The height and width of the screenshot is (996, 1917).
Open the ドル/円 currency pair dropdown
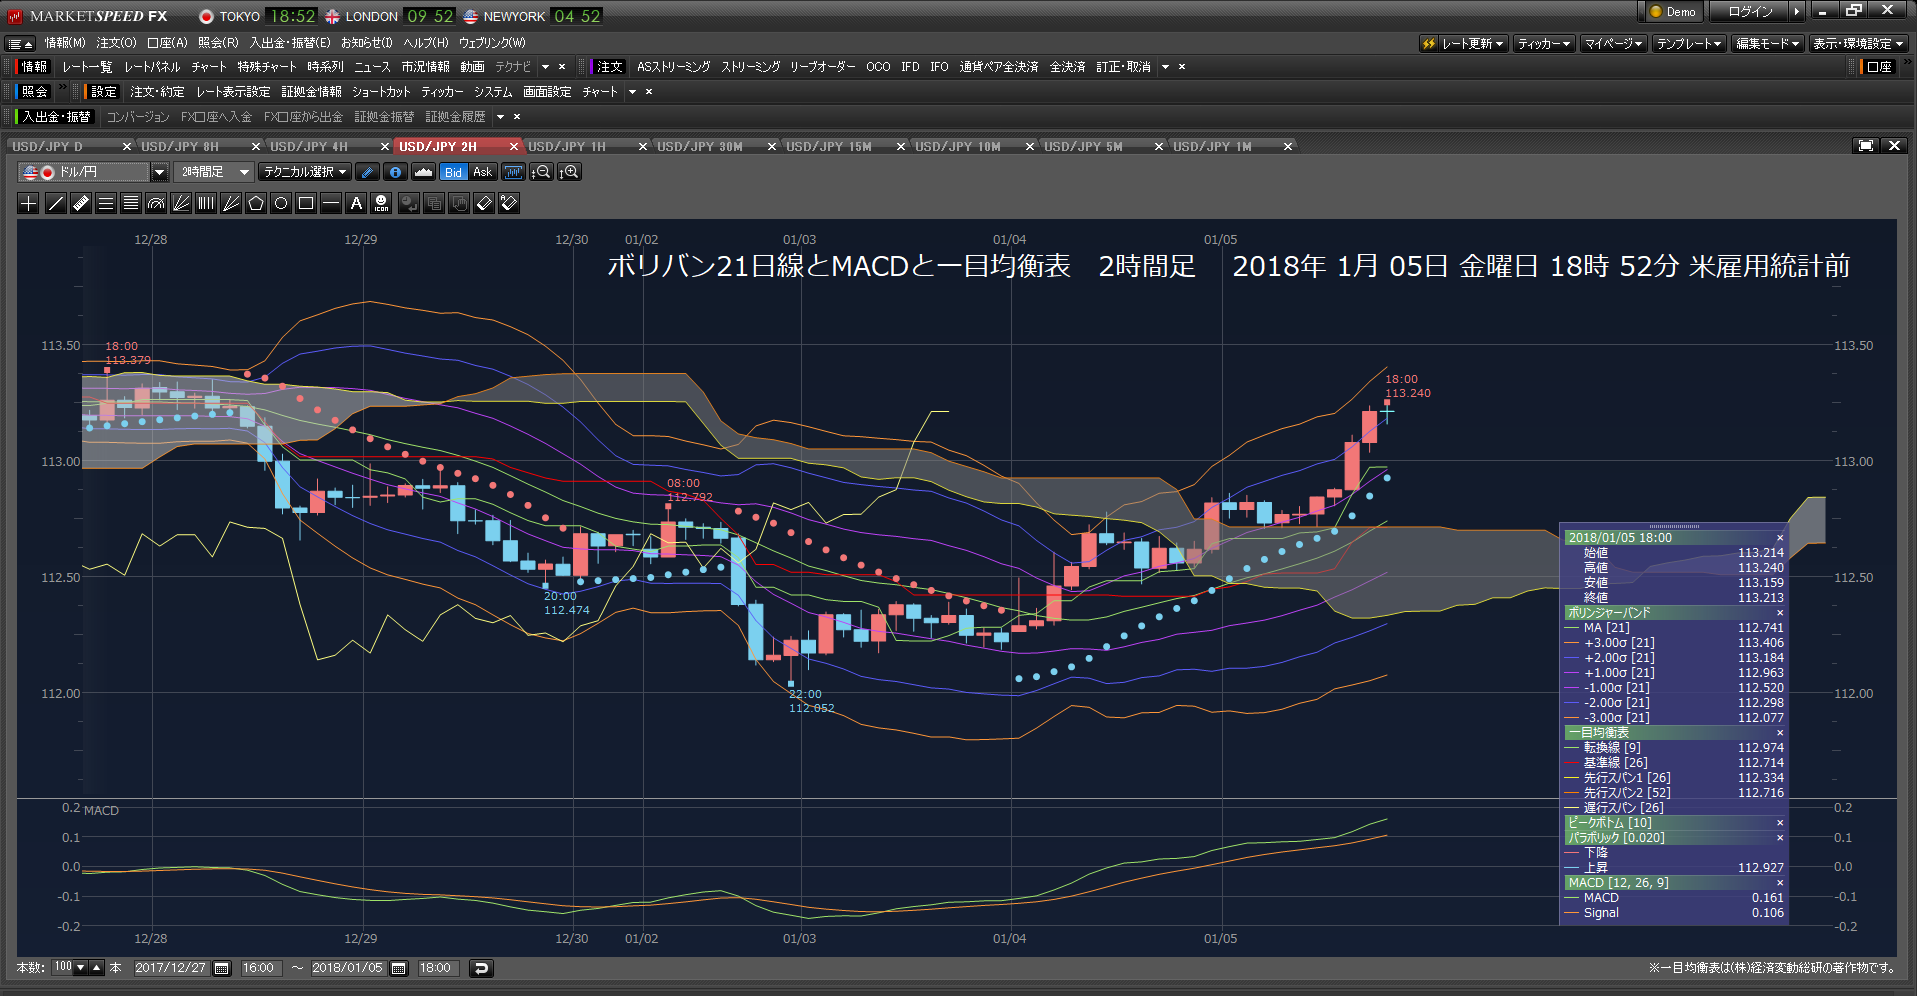click(x=159, y=172)
